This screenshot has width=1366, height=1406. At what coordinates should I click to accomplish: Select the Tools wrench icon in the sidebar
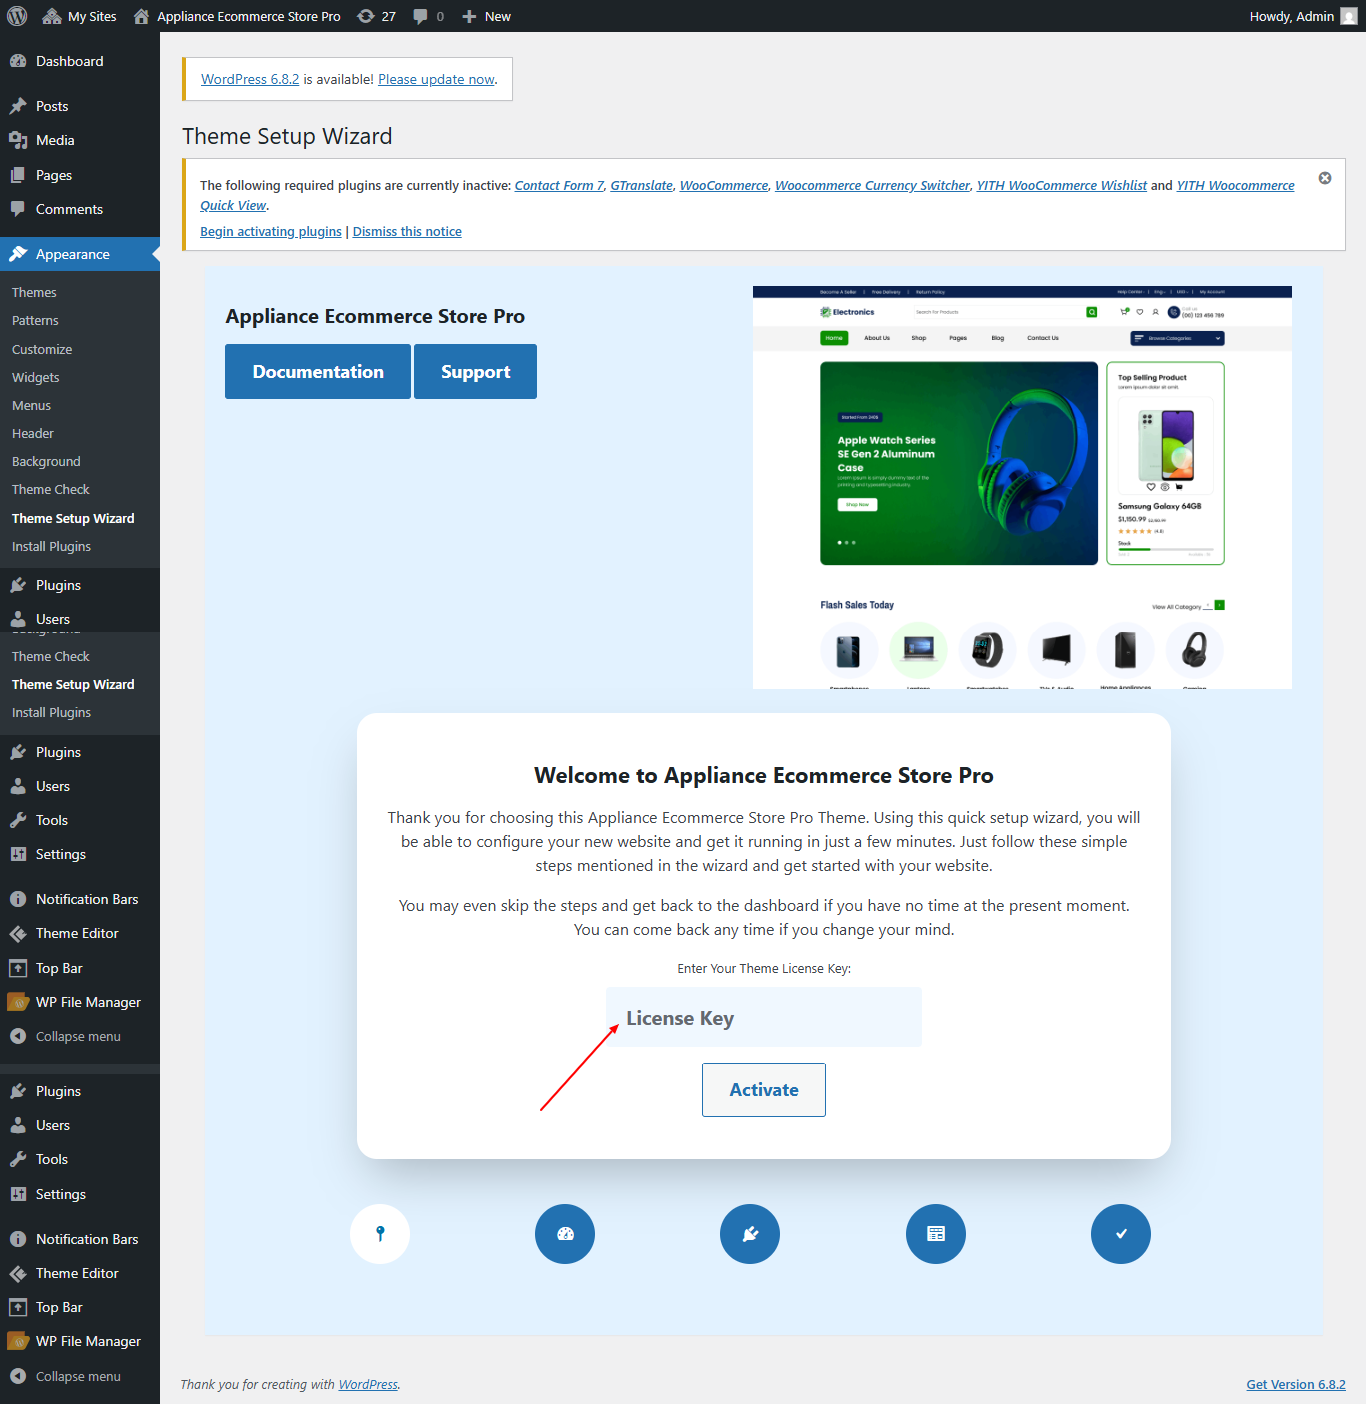18,820
